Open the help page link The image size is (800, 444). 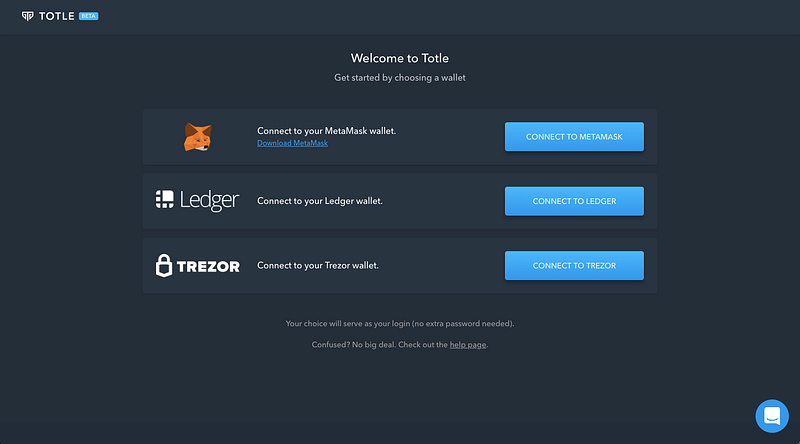pos(468,345)
